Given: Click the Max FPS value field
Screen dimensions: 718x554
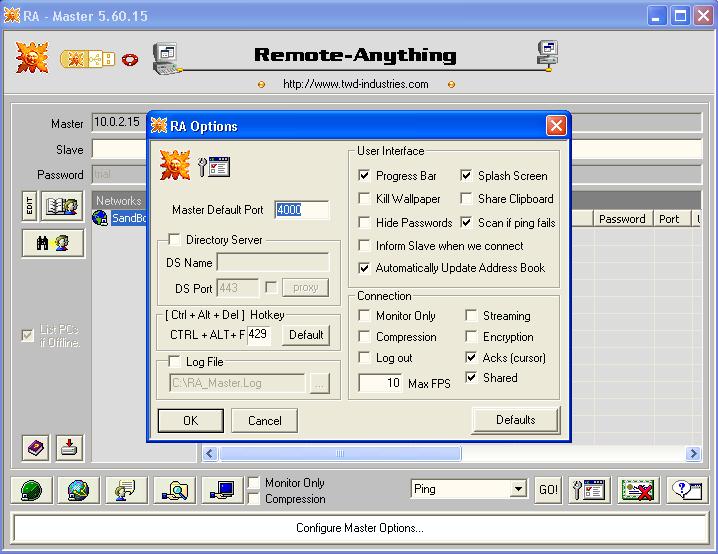Looking at the screenshot, I should pos(380,383).
